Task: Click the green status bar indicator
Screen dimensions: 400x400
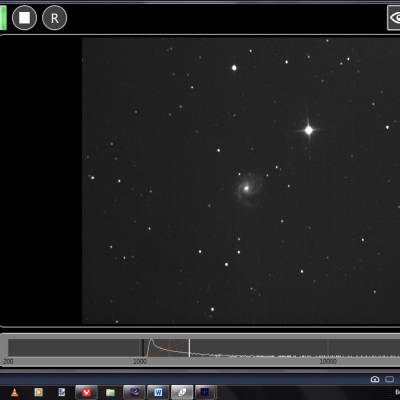Action: point(3,18)
